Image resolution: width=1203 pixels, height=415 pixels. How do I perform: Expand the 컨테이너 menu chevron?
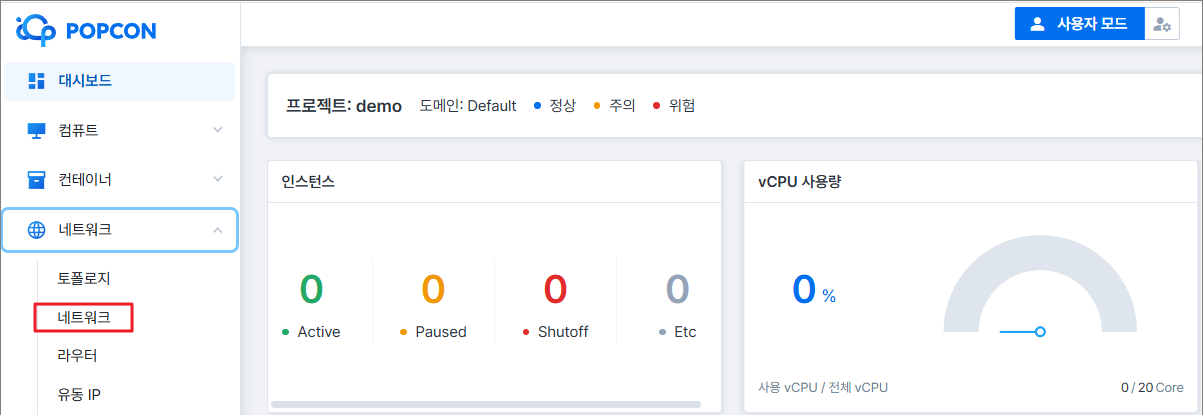click(x=218, y=180)
